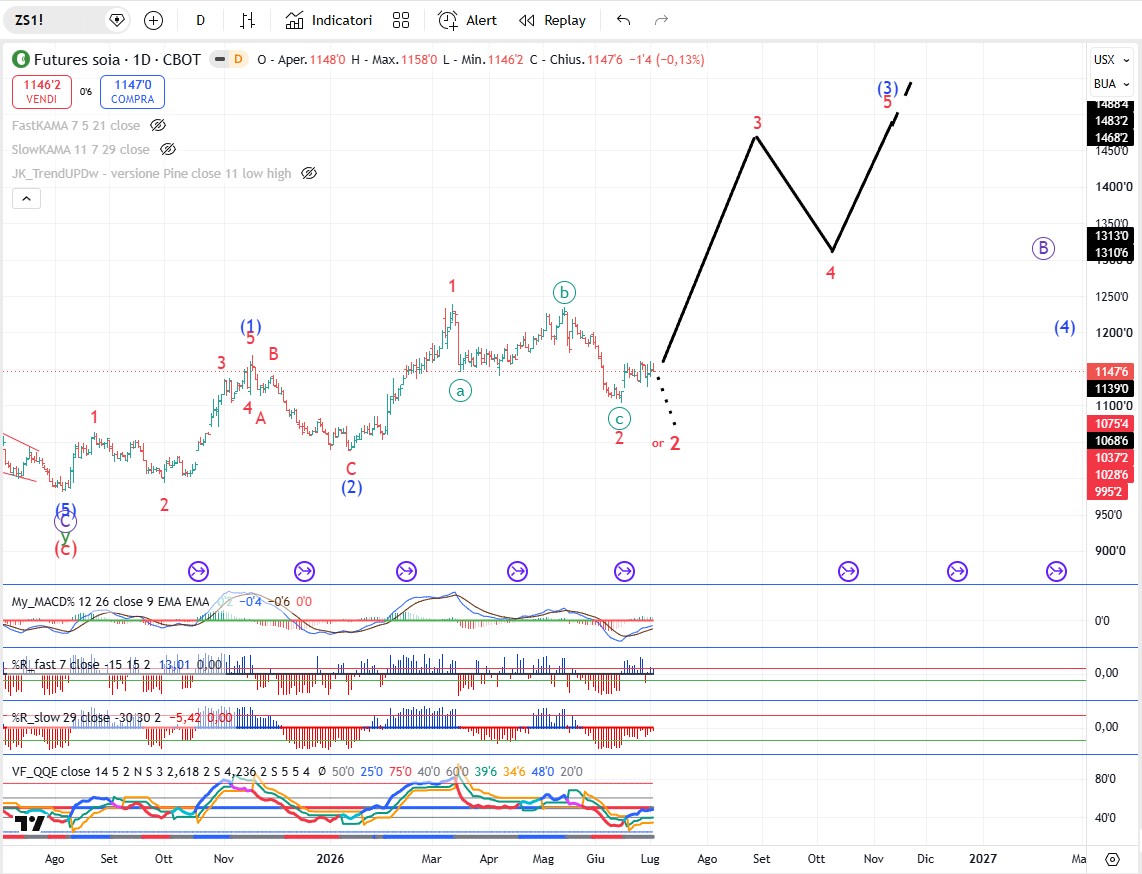The image size is (1142, 874).
Task: Click the 2026 label on the time axis
Action: tap(330, 859)
